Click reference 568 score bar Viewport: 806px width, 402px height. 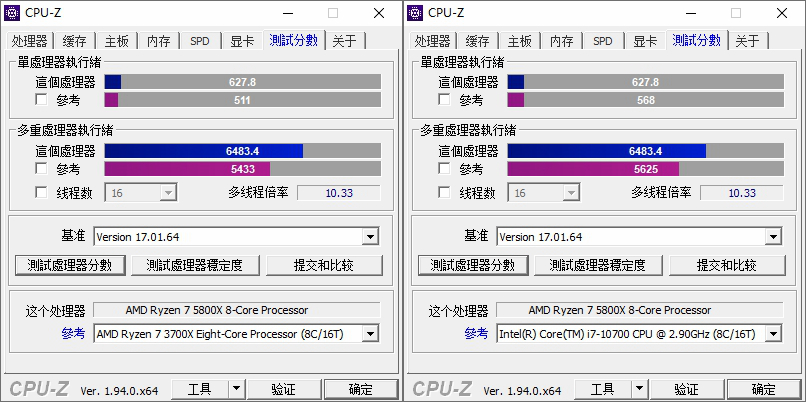(646, 100)
